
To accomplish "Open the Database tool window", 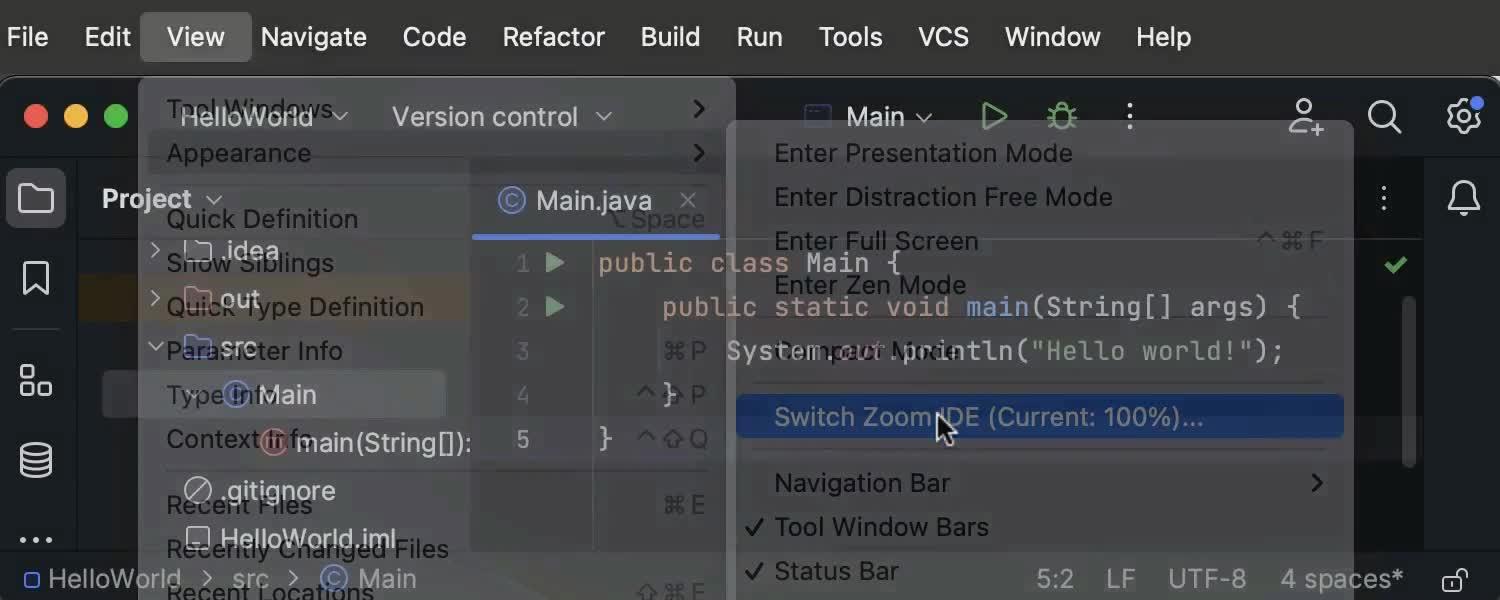I will (x=36, y=460).
